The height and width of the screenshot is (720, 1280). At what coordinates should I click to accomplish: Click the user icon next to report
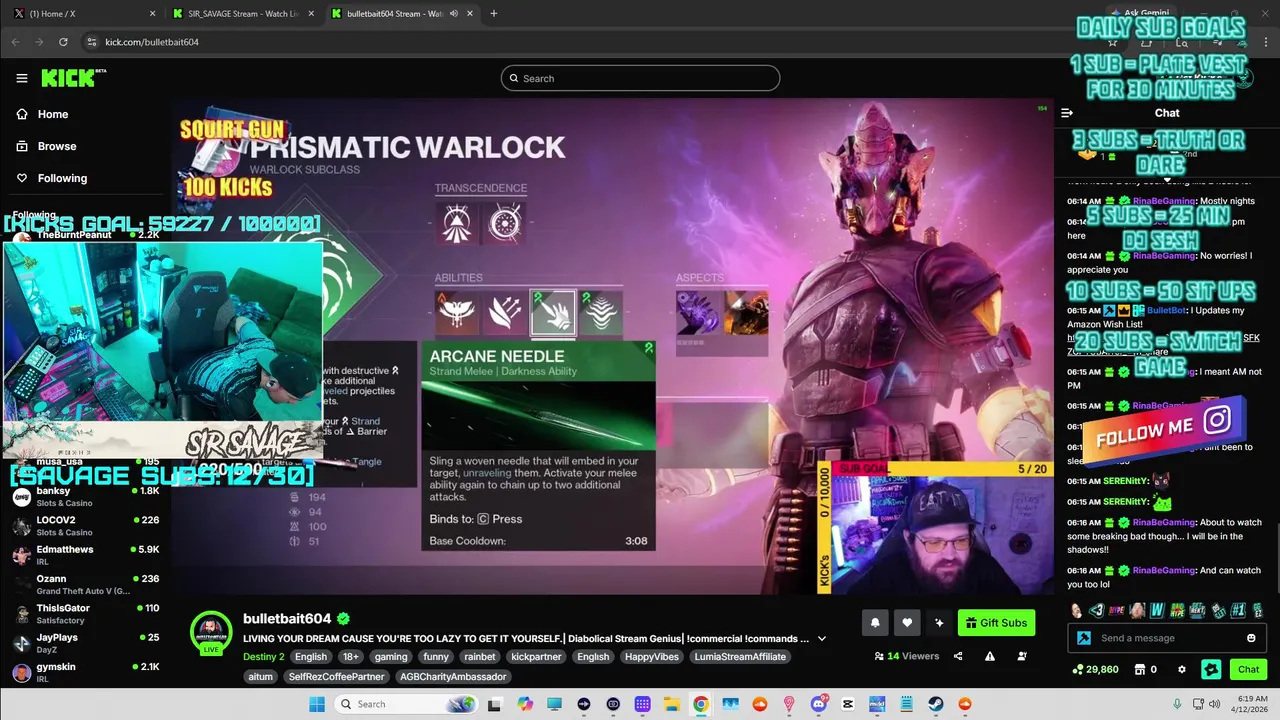pyautogui.click(x=1022, y=656)
